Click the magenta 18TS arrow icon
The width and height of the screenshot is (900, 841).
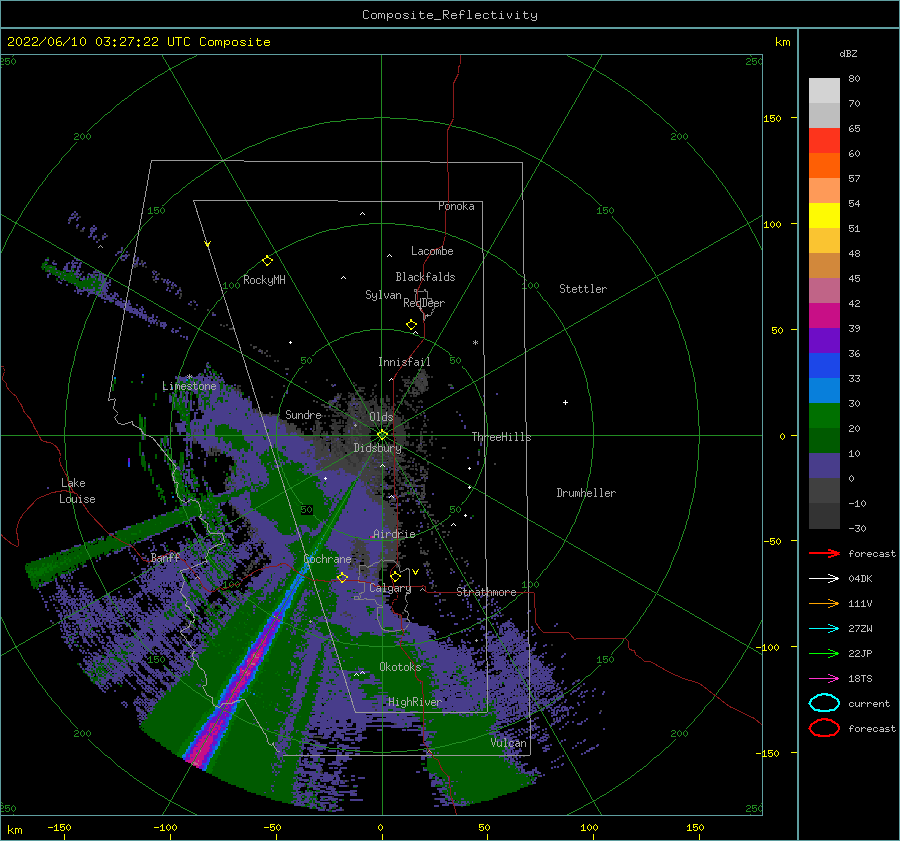coord(824,679)
